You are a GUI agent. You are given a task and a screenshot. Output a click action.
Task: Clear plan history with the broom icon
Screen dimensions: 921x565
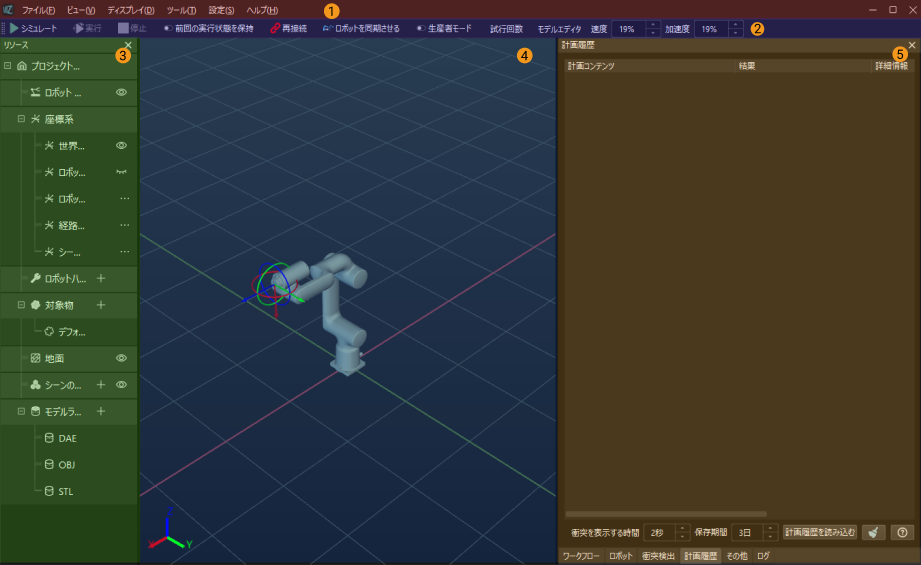click(x=873, y=533)
